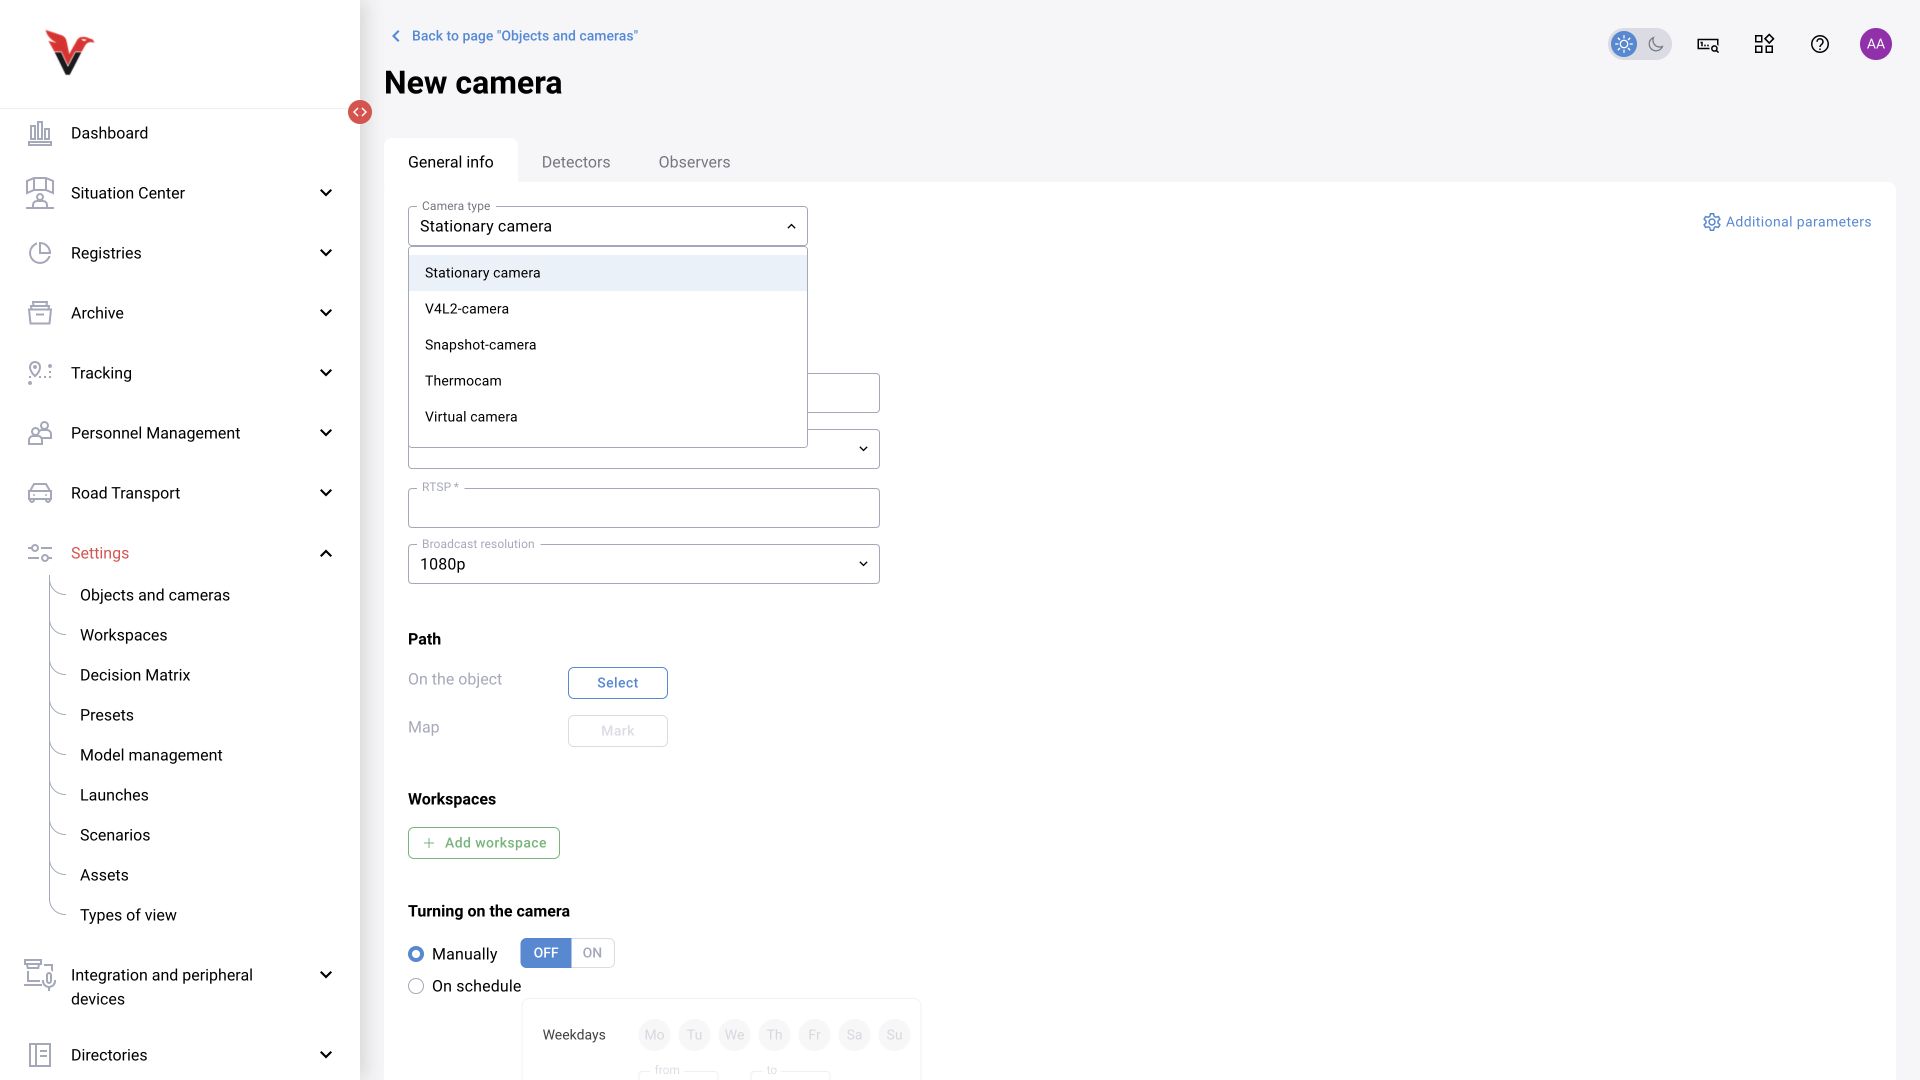The height and width of the screenshot is (1080, 1920).
Task: Switch to the Observers tab
Action: (x=694, y=162)
